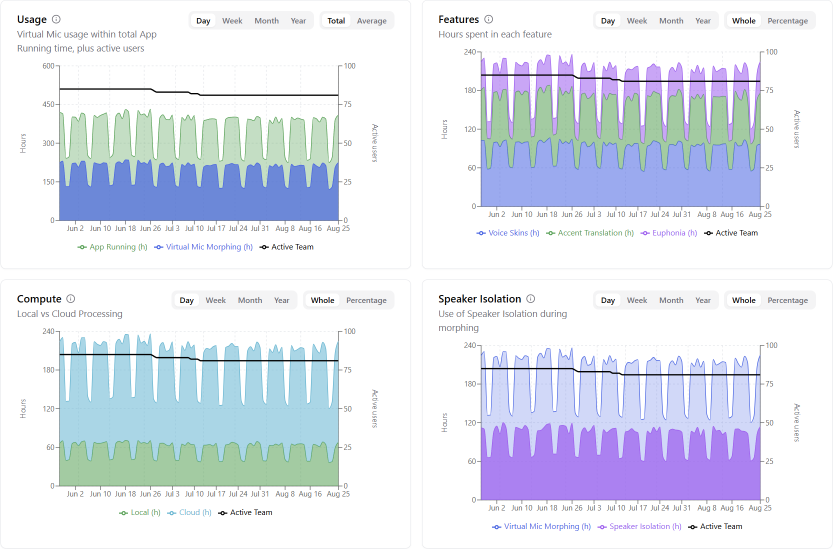The height and width of the screenshot is (549, 833).
Task: Click the Speaker Isolation card title
Action: coord(480,299)
